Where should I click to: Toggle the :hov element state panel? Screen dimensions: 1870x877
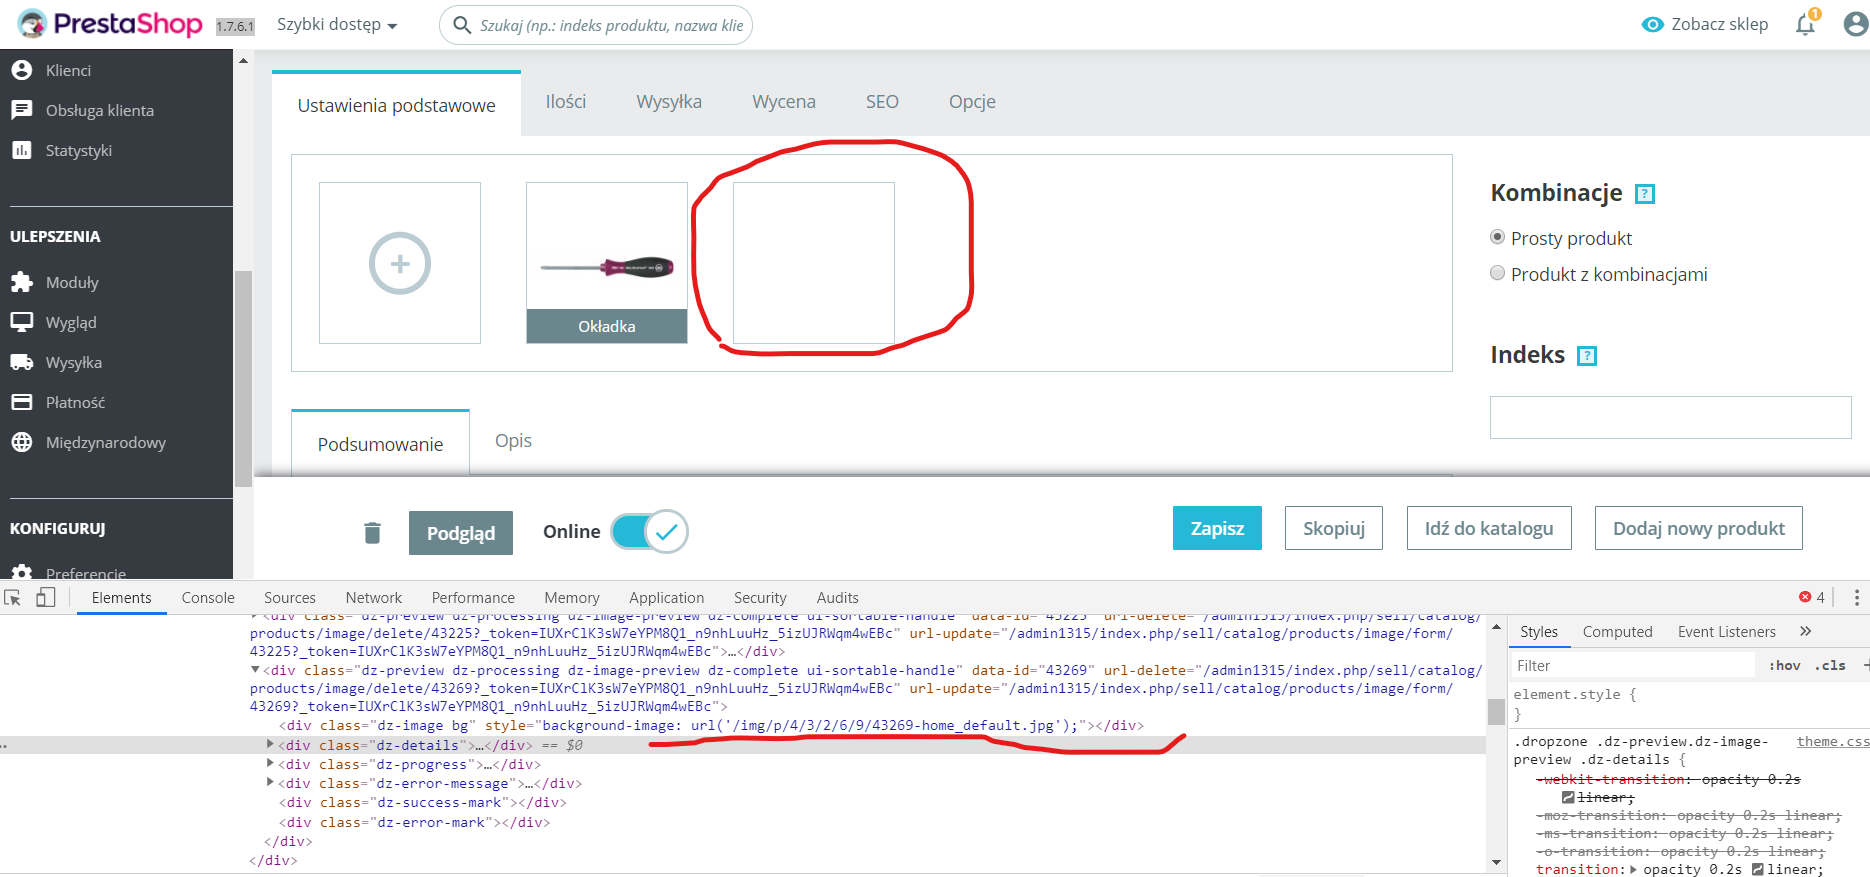pos(1785,666)
